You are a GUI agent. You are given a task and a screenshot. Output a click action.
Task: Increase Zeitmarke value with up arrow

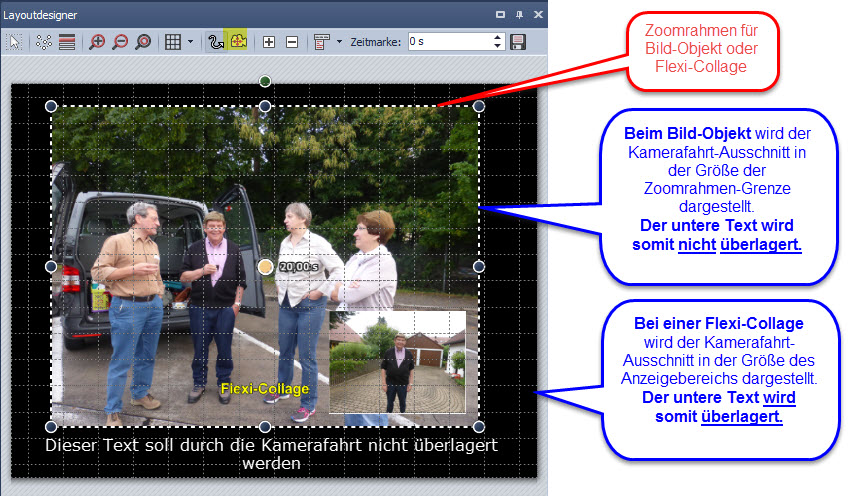coord(498,38)
